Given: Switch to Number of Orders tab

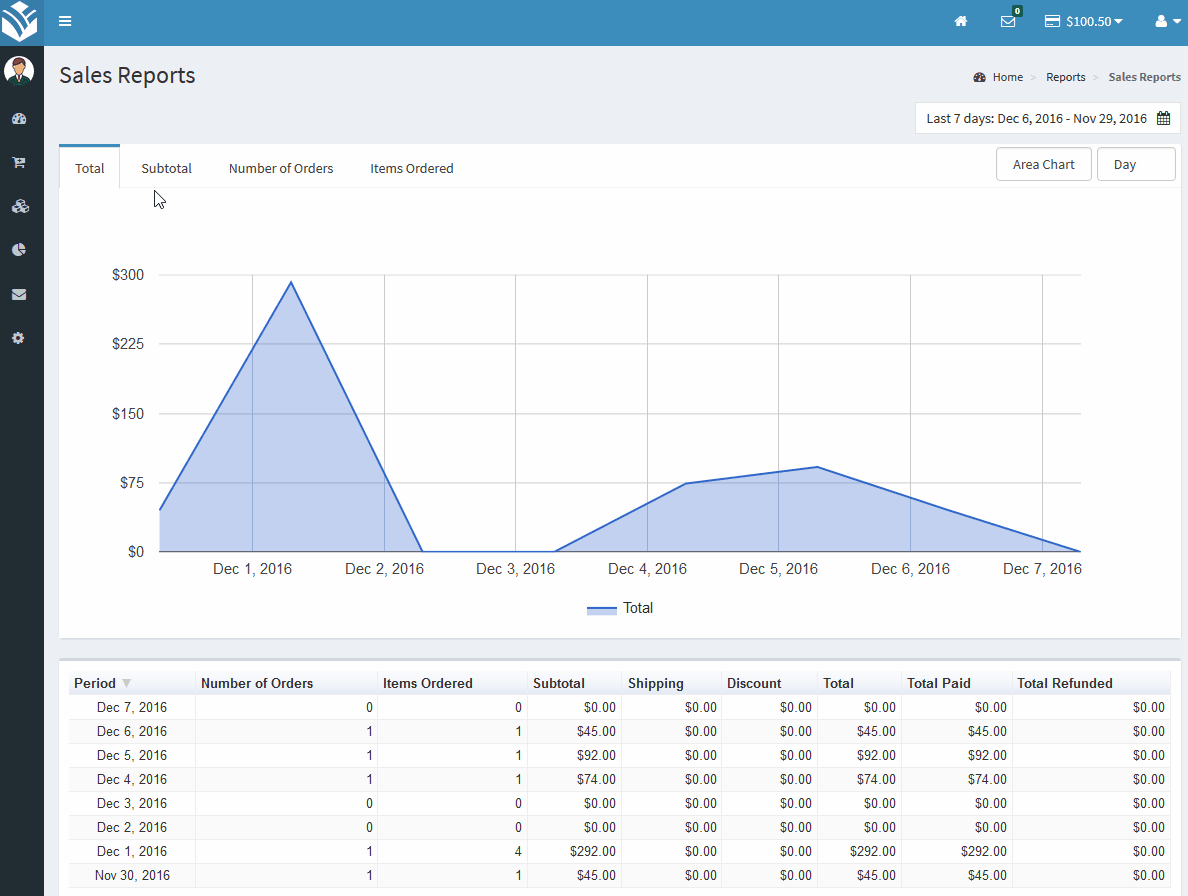Looking at the screenshot, I should pos(281,168).
